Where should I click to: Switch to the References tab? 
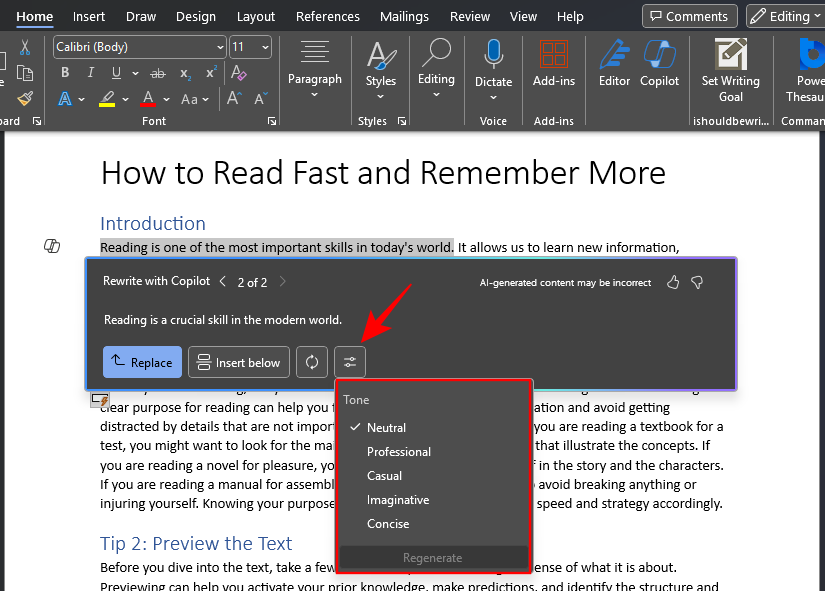327,16
